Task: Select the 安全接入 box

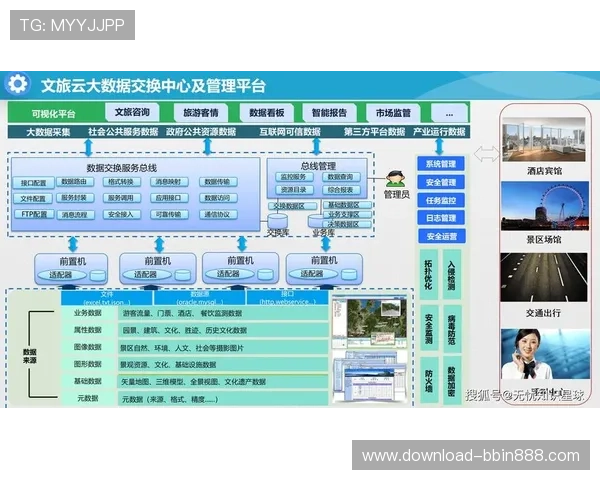Action: pos(121,214)
